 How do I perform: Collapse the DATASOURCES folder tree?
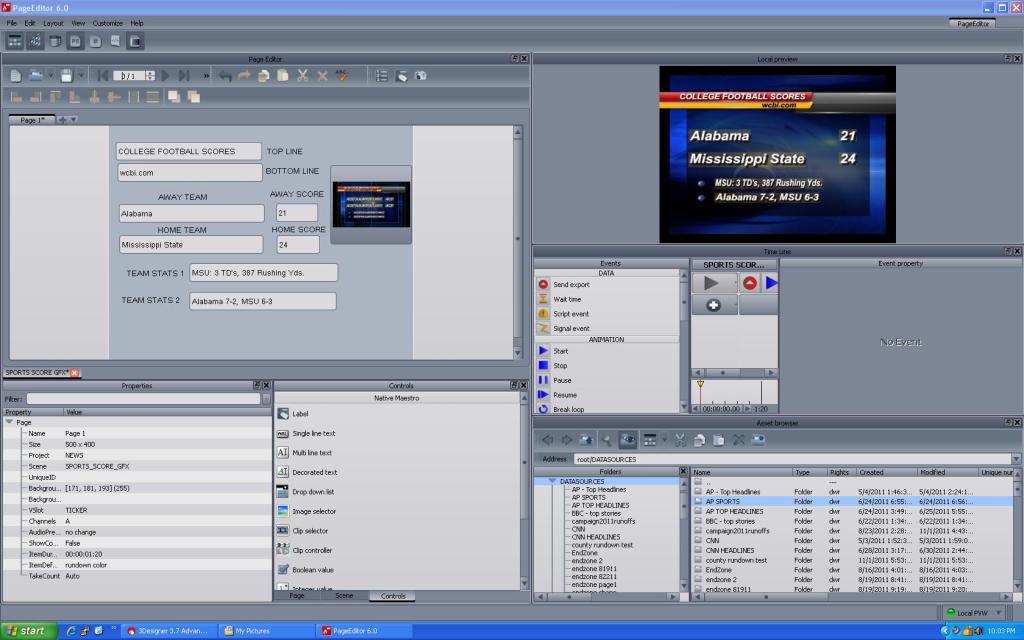551,481
